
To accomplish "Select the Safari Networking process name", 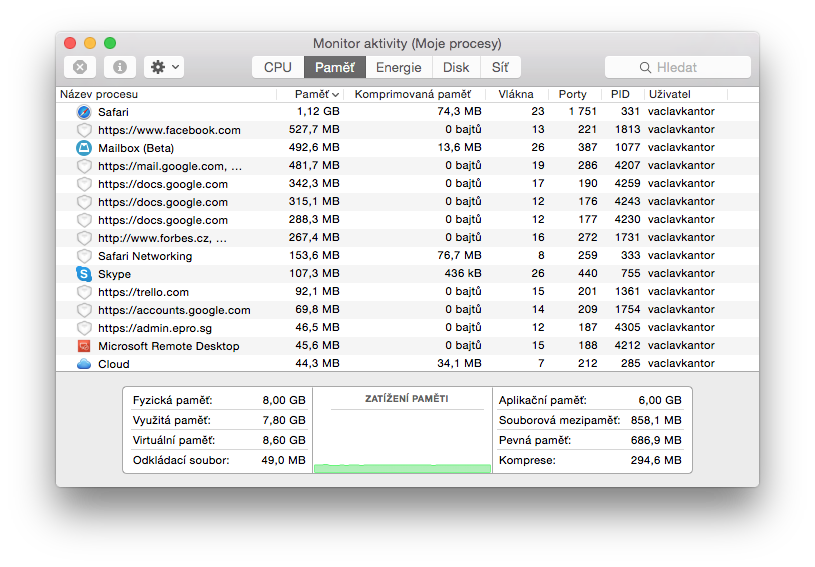I will tap(145, 256).
